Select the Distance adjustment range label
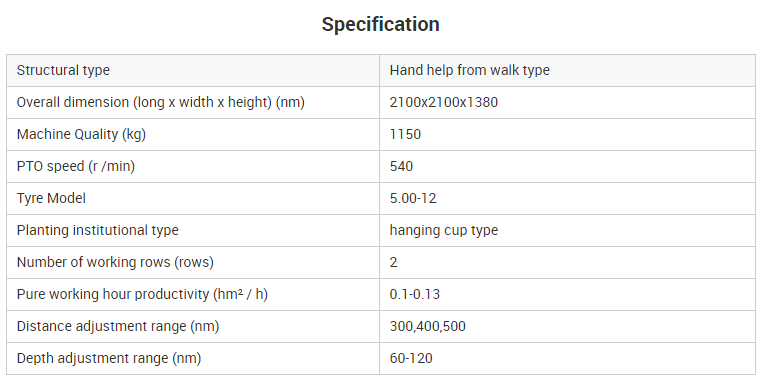The width and height of the screenshot is (761, 383). [118, 326]
